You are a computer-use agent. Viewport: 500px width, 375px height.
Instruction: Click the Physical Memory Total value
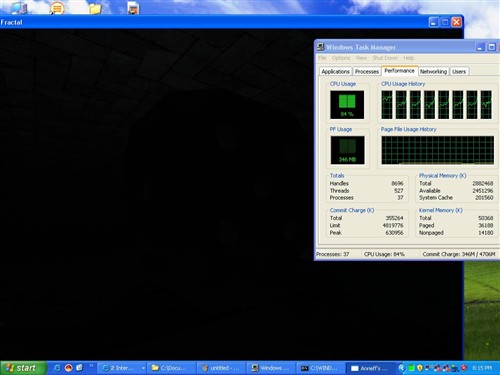pos(483,183)
